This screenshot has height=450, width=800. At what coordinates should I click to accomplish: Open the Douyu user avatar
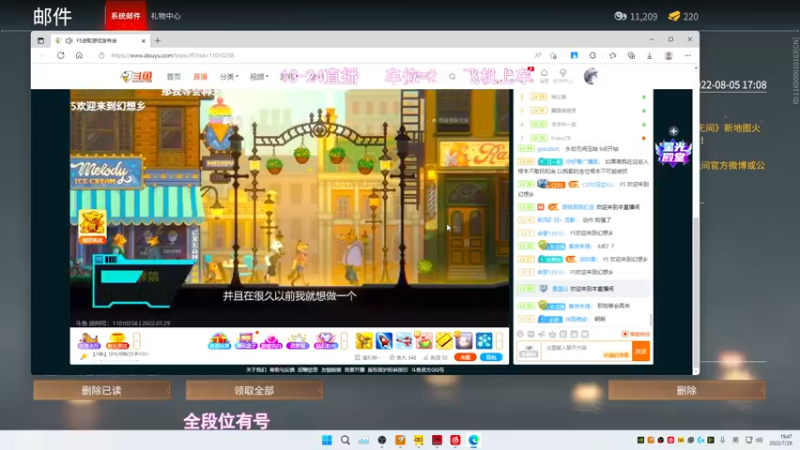[590, 76]
